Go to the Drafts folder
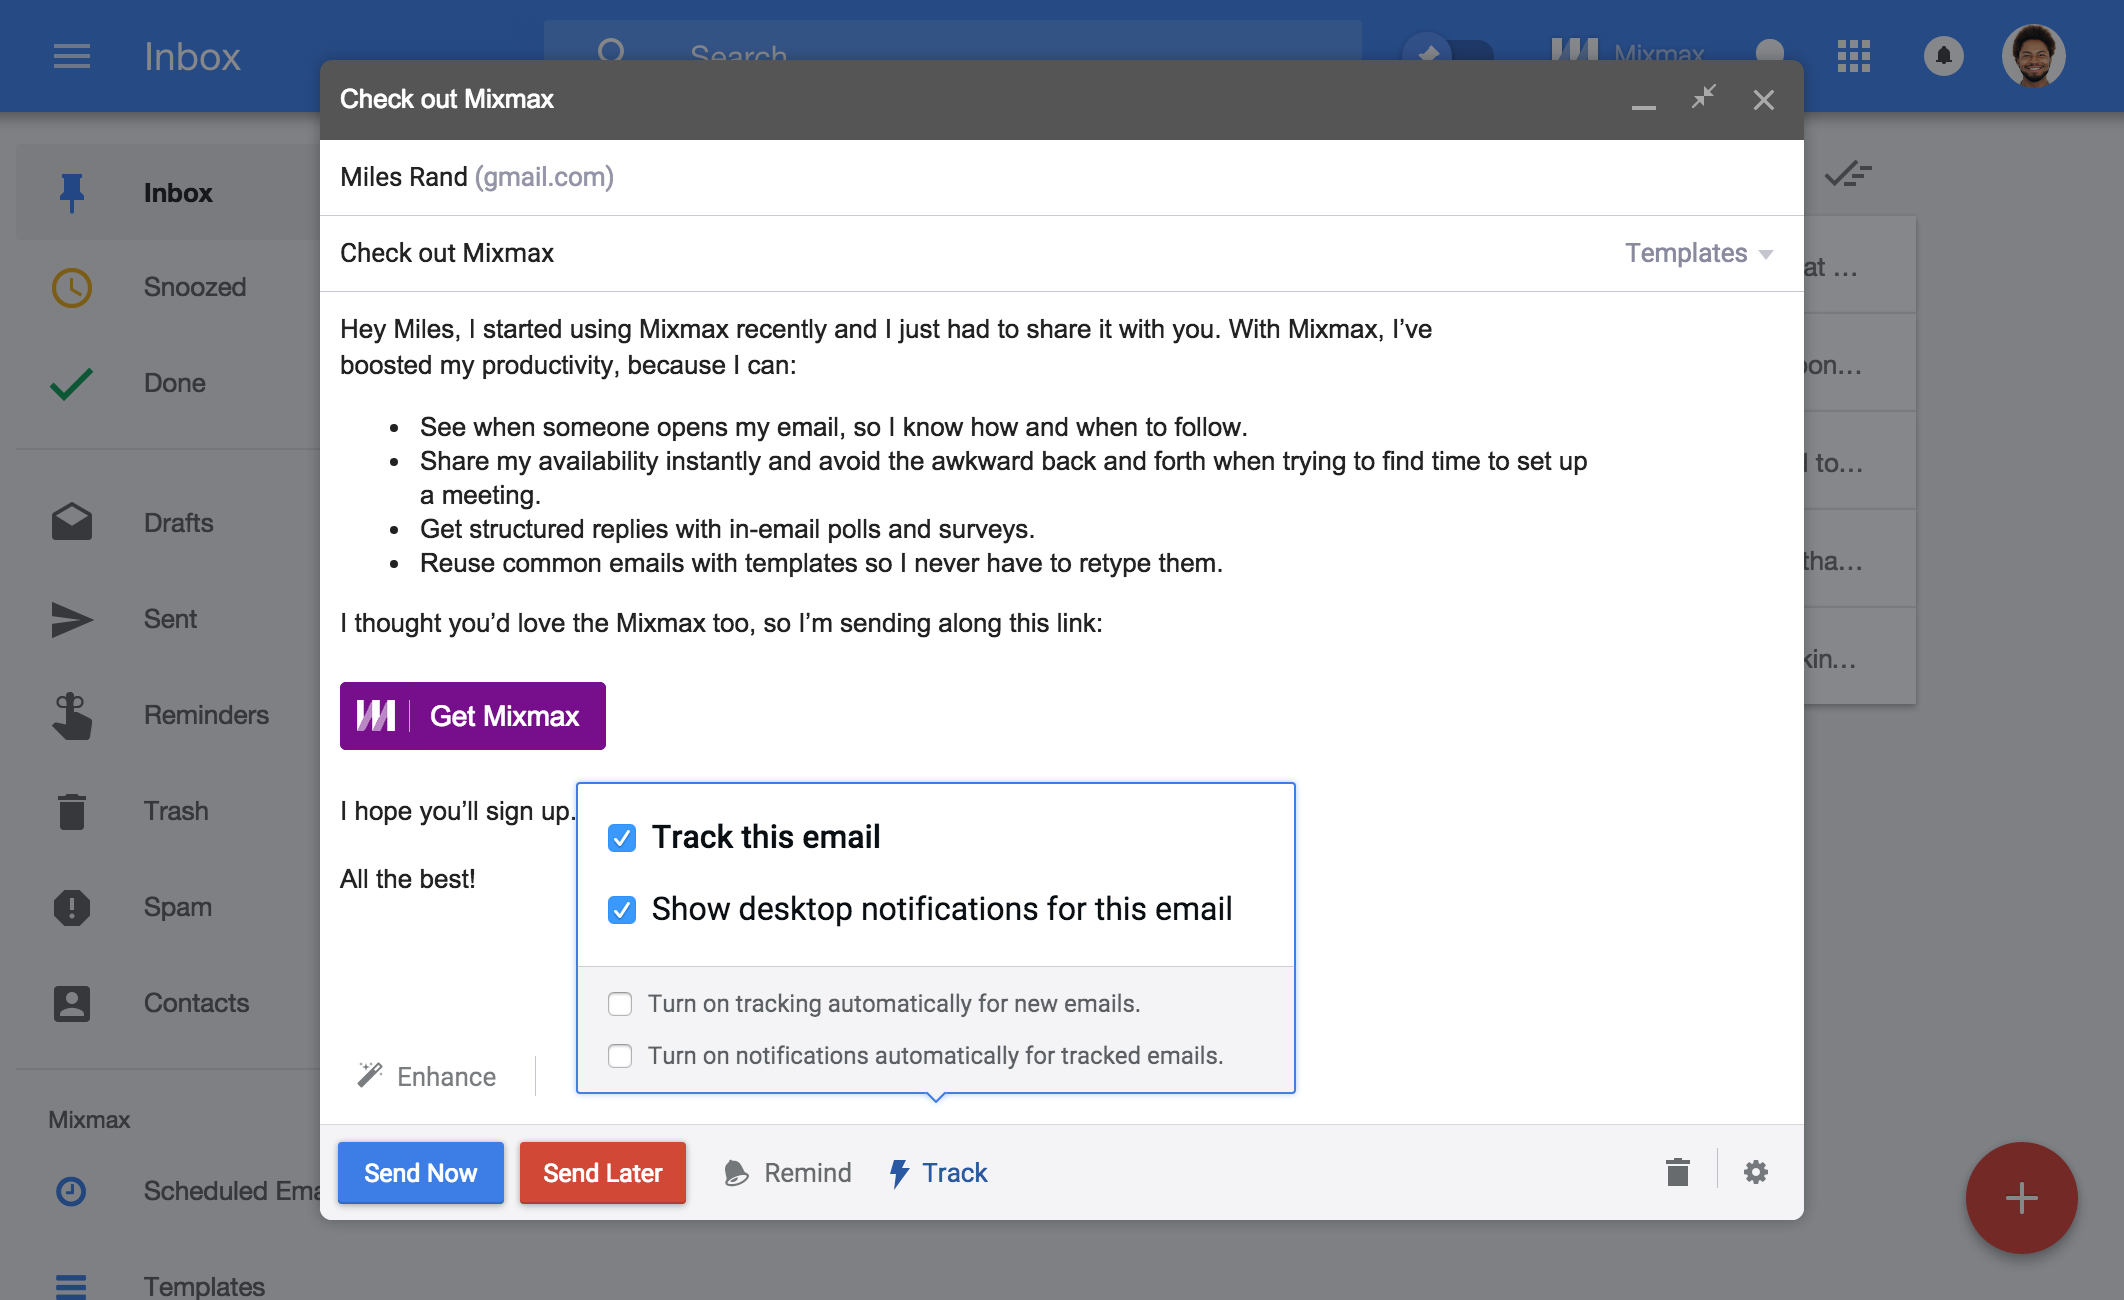The height and width of the screenshot is (1300, 2124). (x=178, y=523)
